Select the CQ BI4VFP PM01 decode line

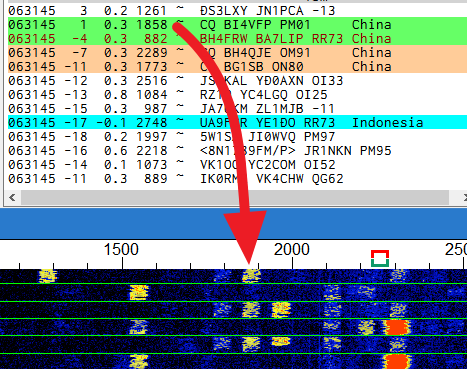click(x=237, y=25)
